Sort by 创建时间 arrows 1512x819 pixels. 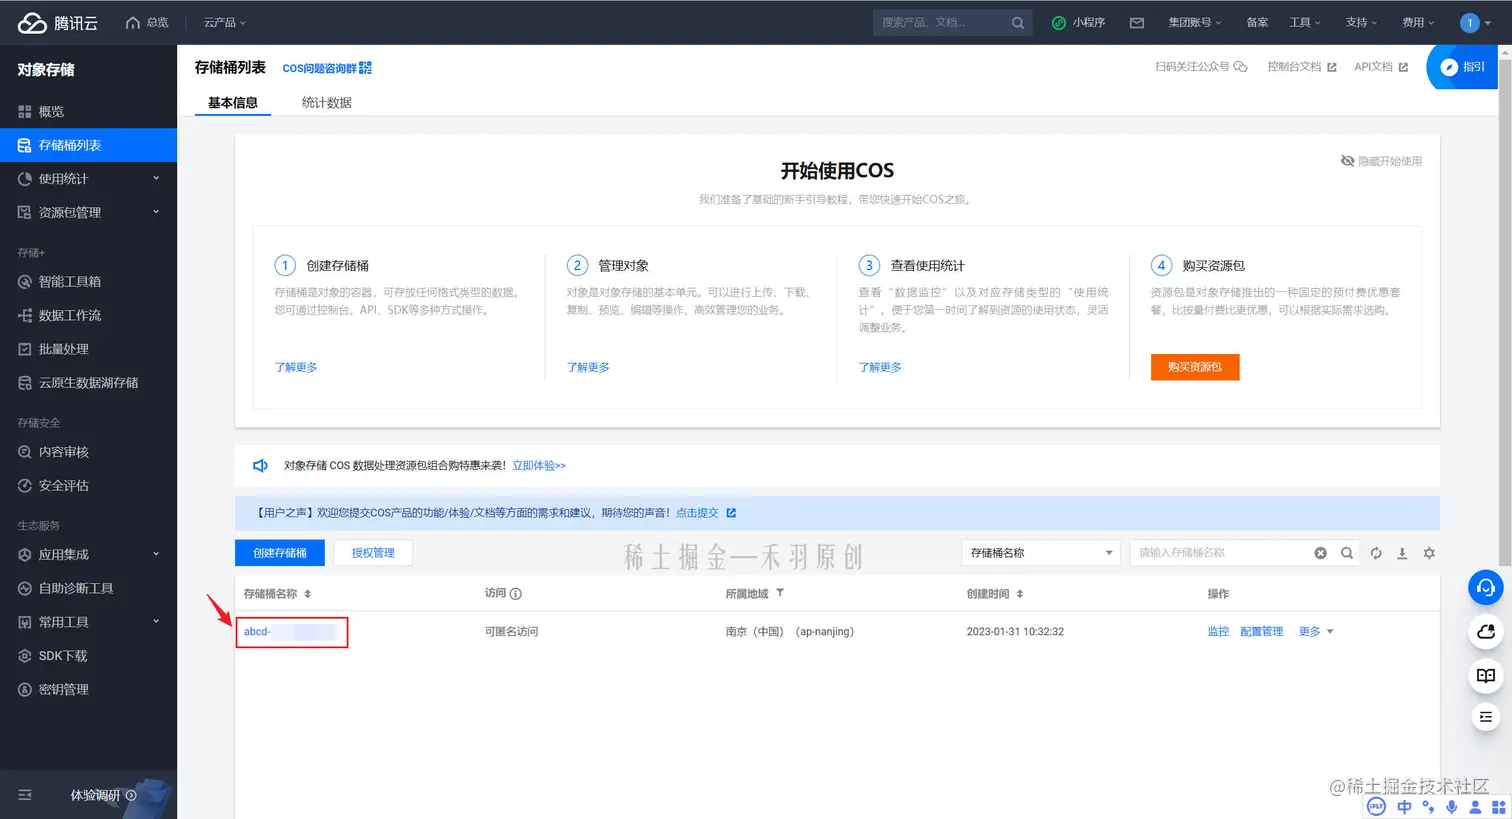(1020, 594)
